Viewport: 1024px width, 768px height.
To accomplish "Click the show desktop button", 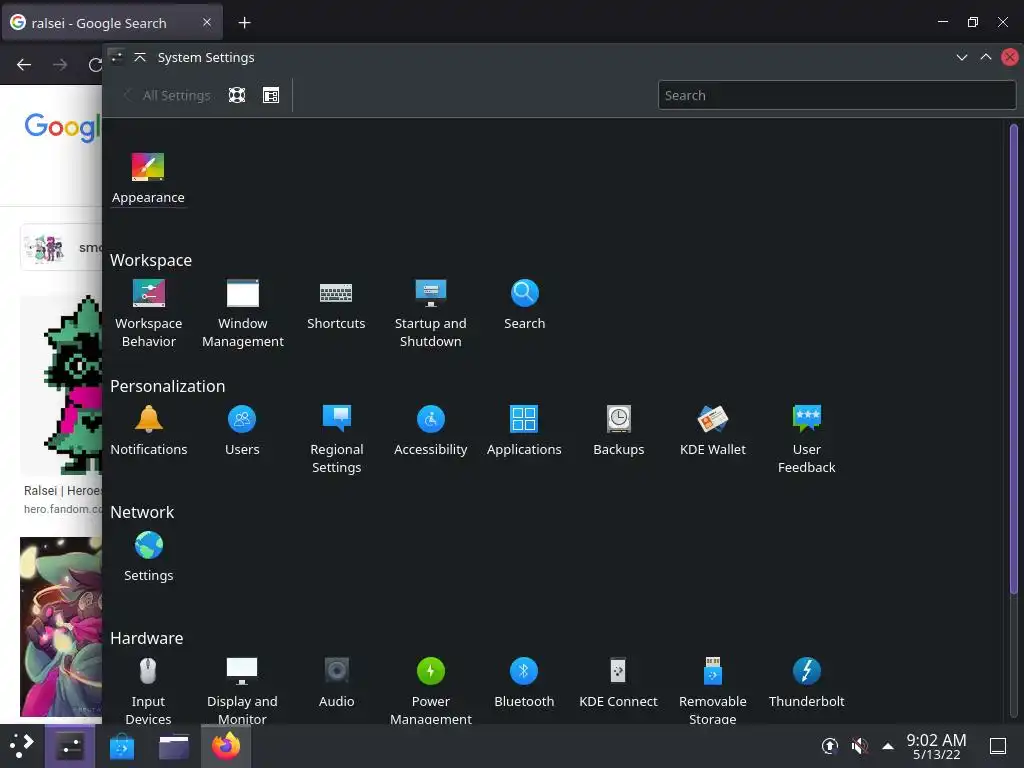I will [x=998, y=746].
